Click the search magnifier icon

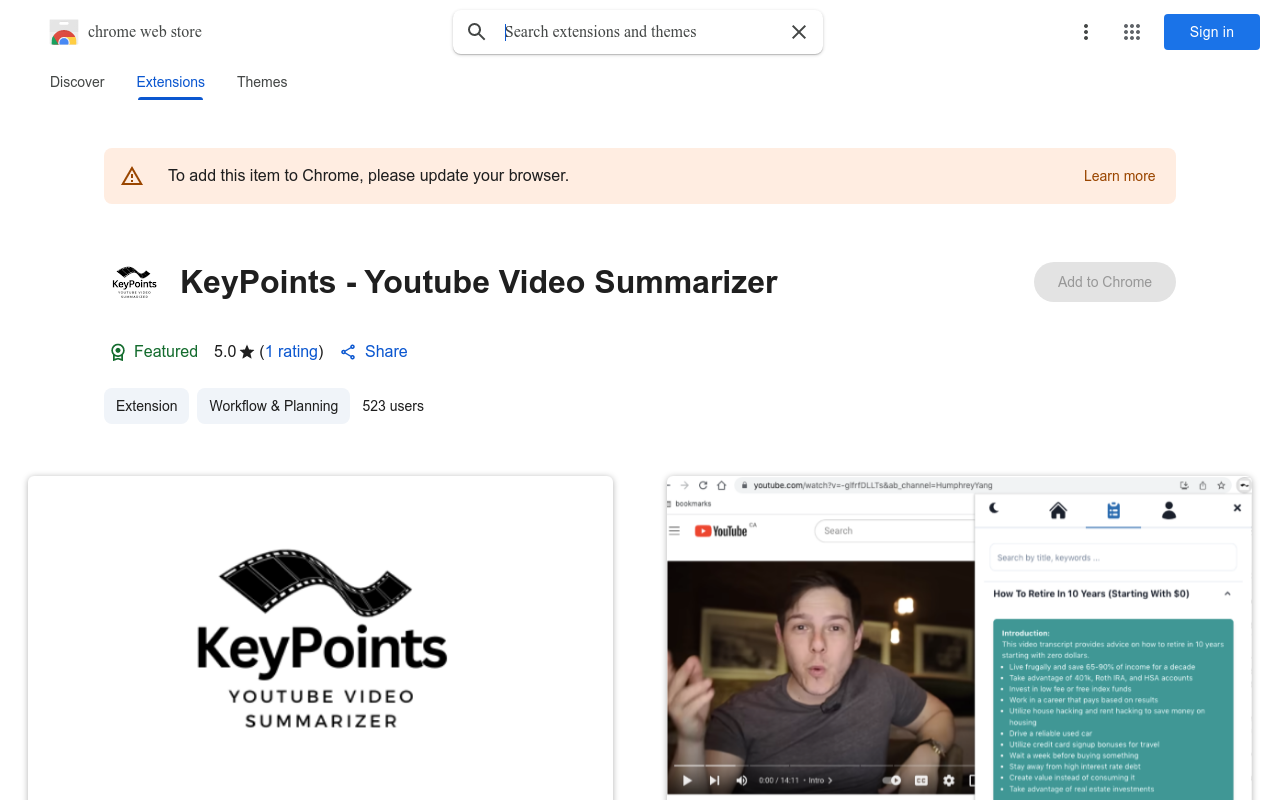coord(477,32)
